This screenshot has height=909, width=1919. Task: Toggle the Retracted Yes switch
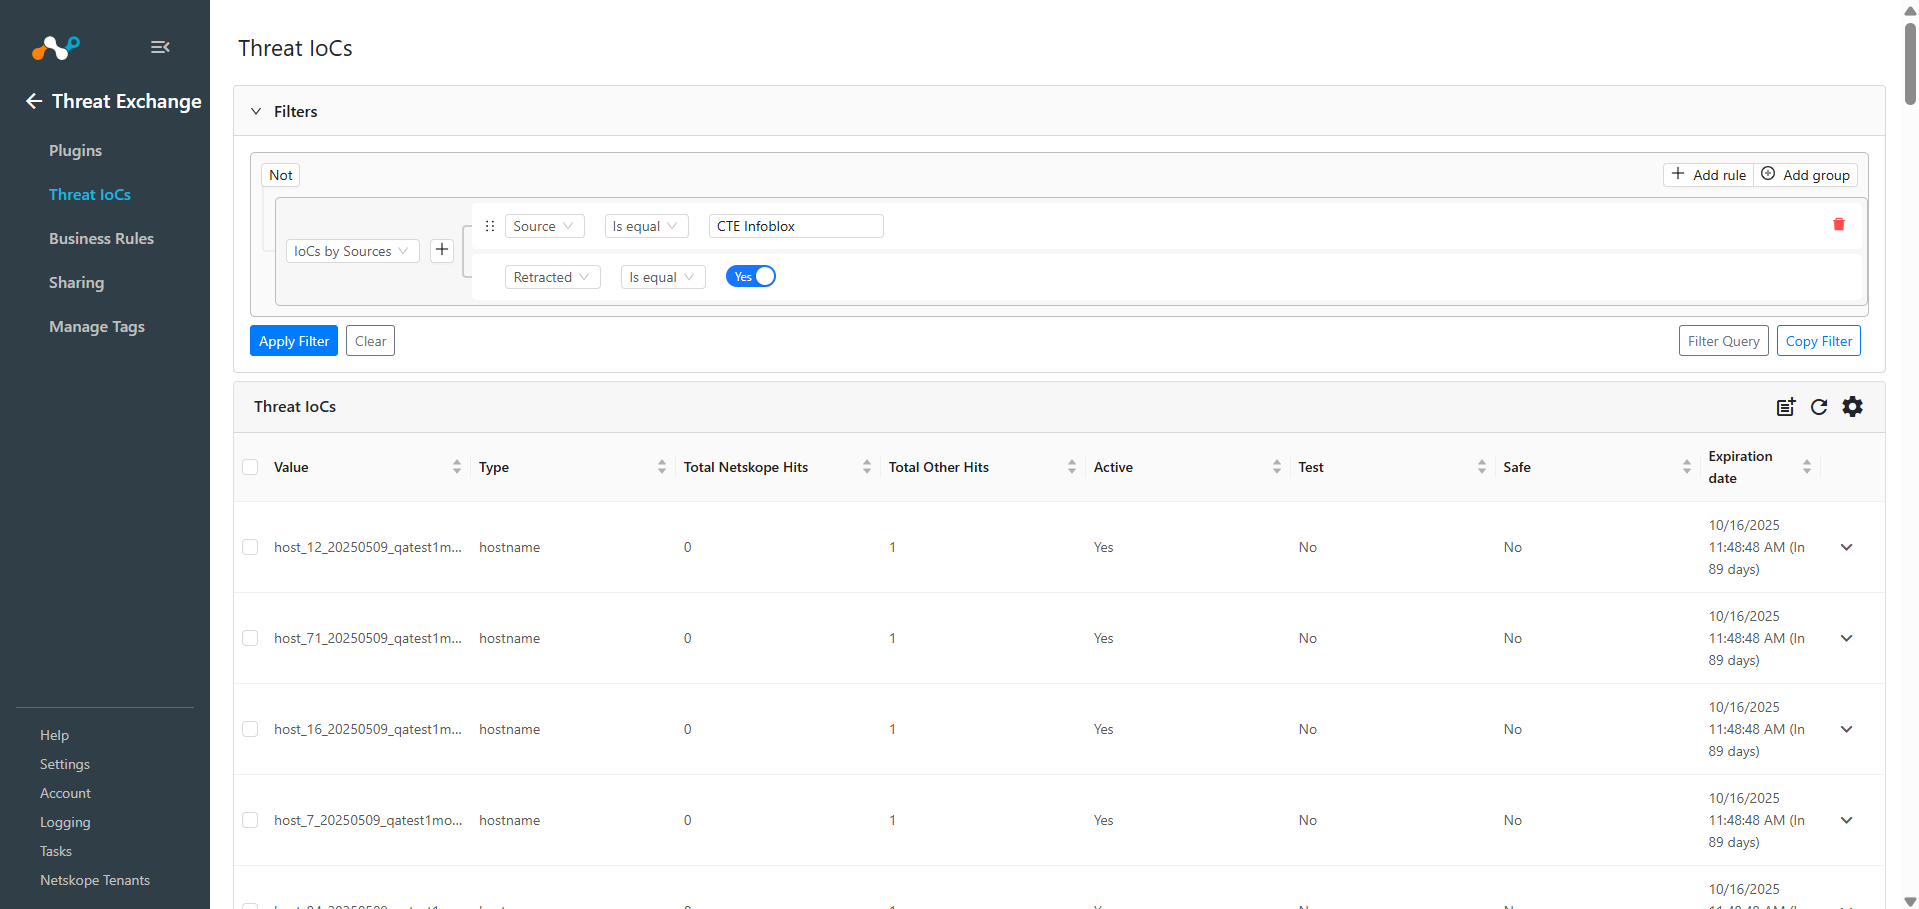[x=751, y=277]
